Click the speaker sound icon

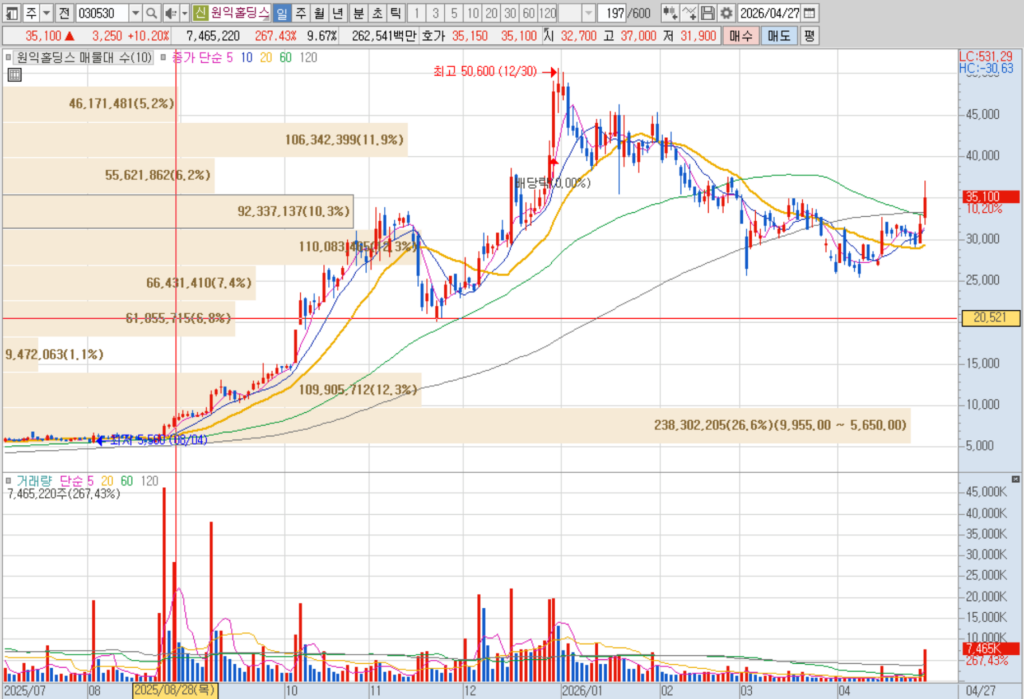[x=170, y=13]
